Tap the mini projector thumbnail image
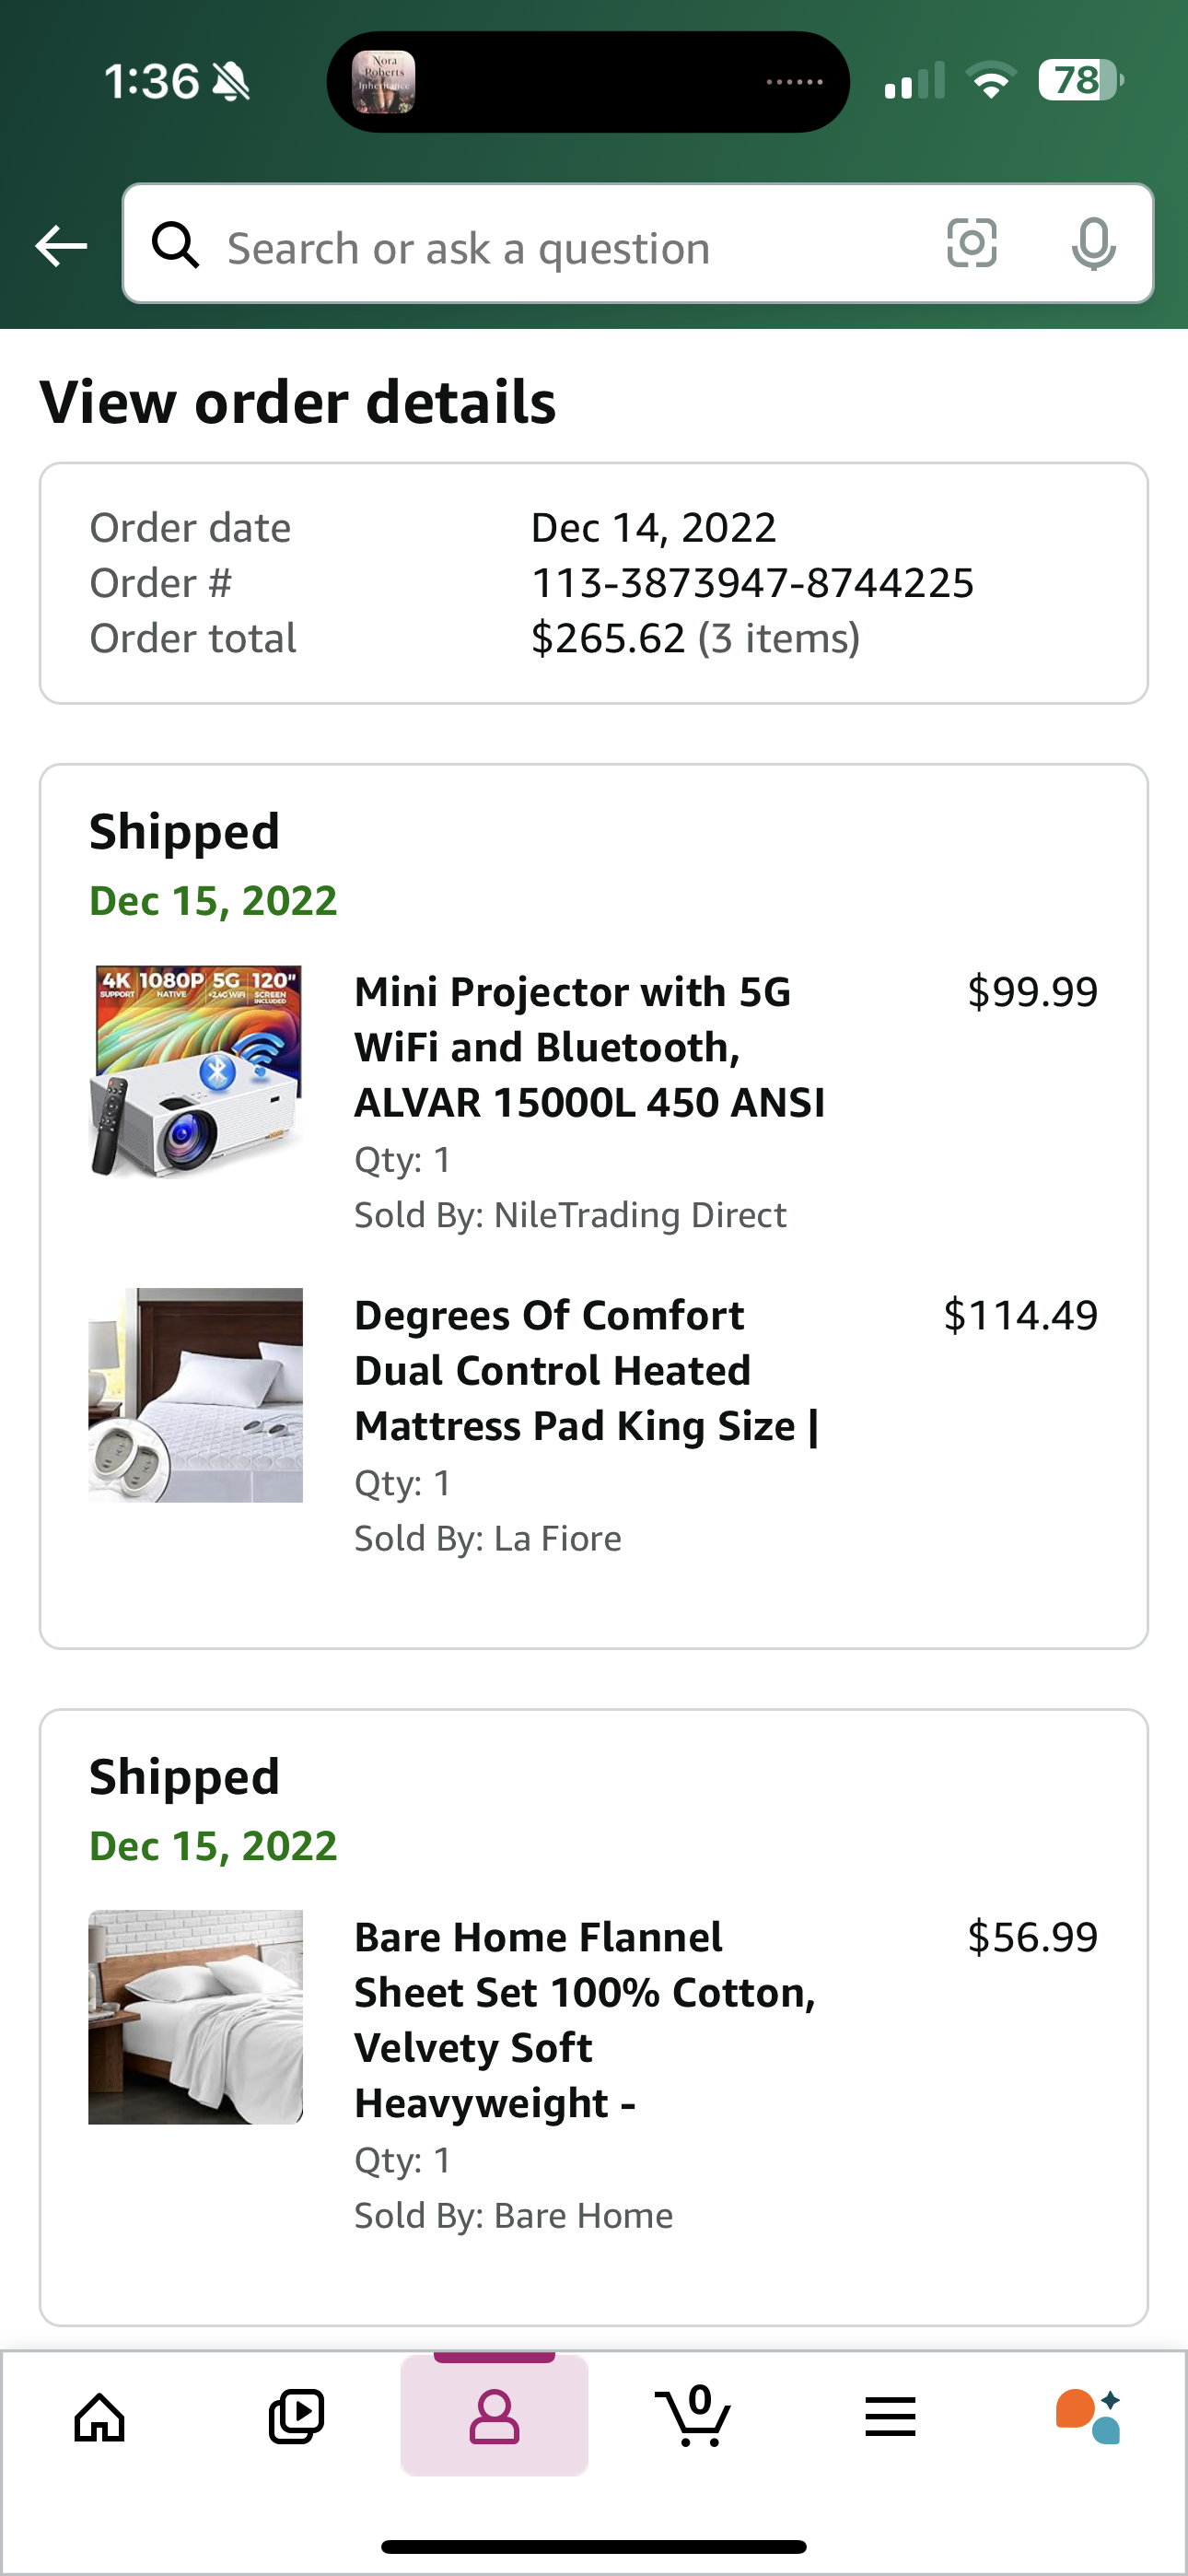Image resolution: width=1188 pixels, height=2576 pixels. pyautogui.click(x=195, y=1071)
